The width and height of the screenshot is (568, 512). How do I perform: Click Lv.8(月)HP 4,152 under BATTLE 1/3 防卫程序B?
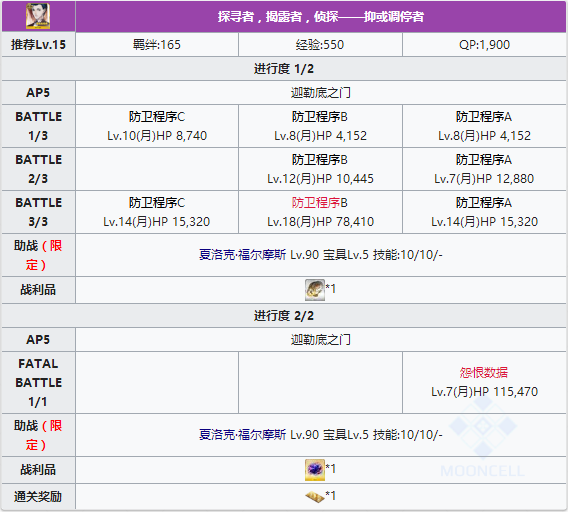320,136
